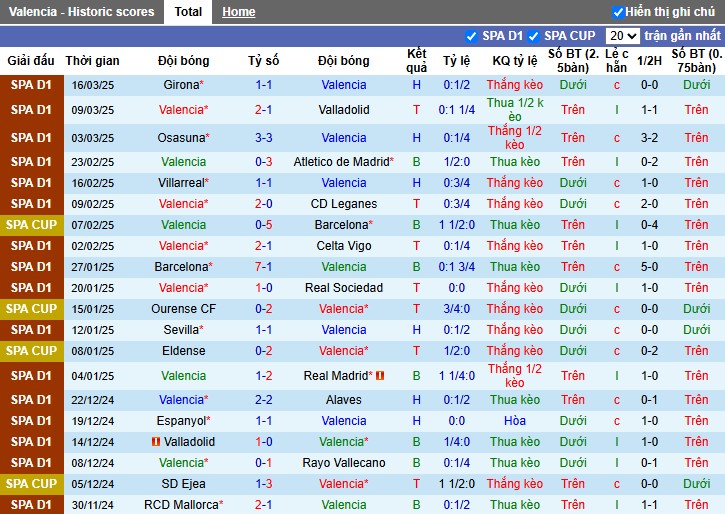The image size is (725, 514).
Task: Open SD Ejea team link
Action: 183,484
